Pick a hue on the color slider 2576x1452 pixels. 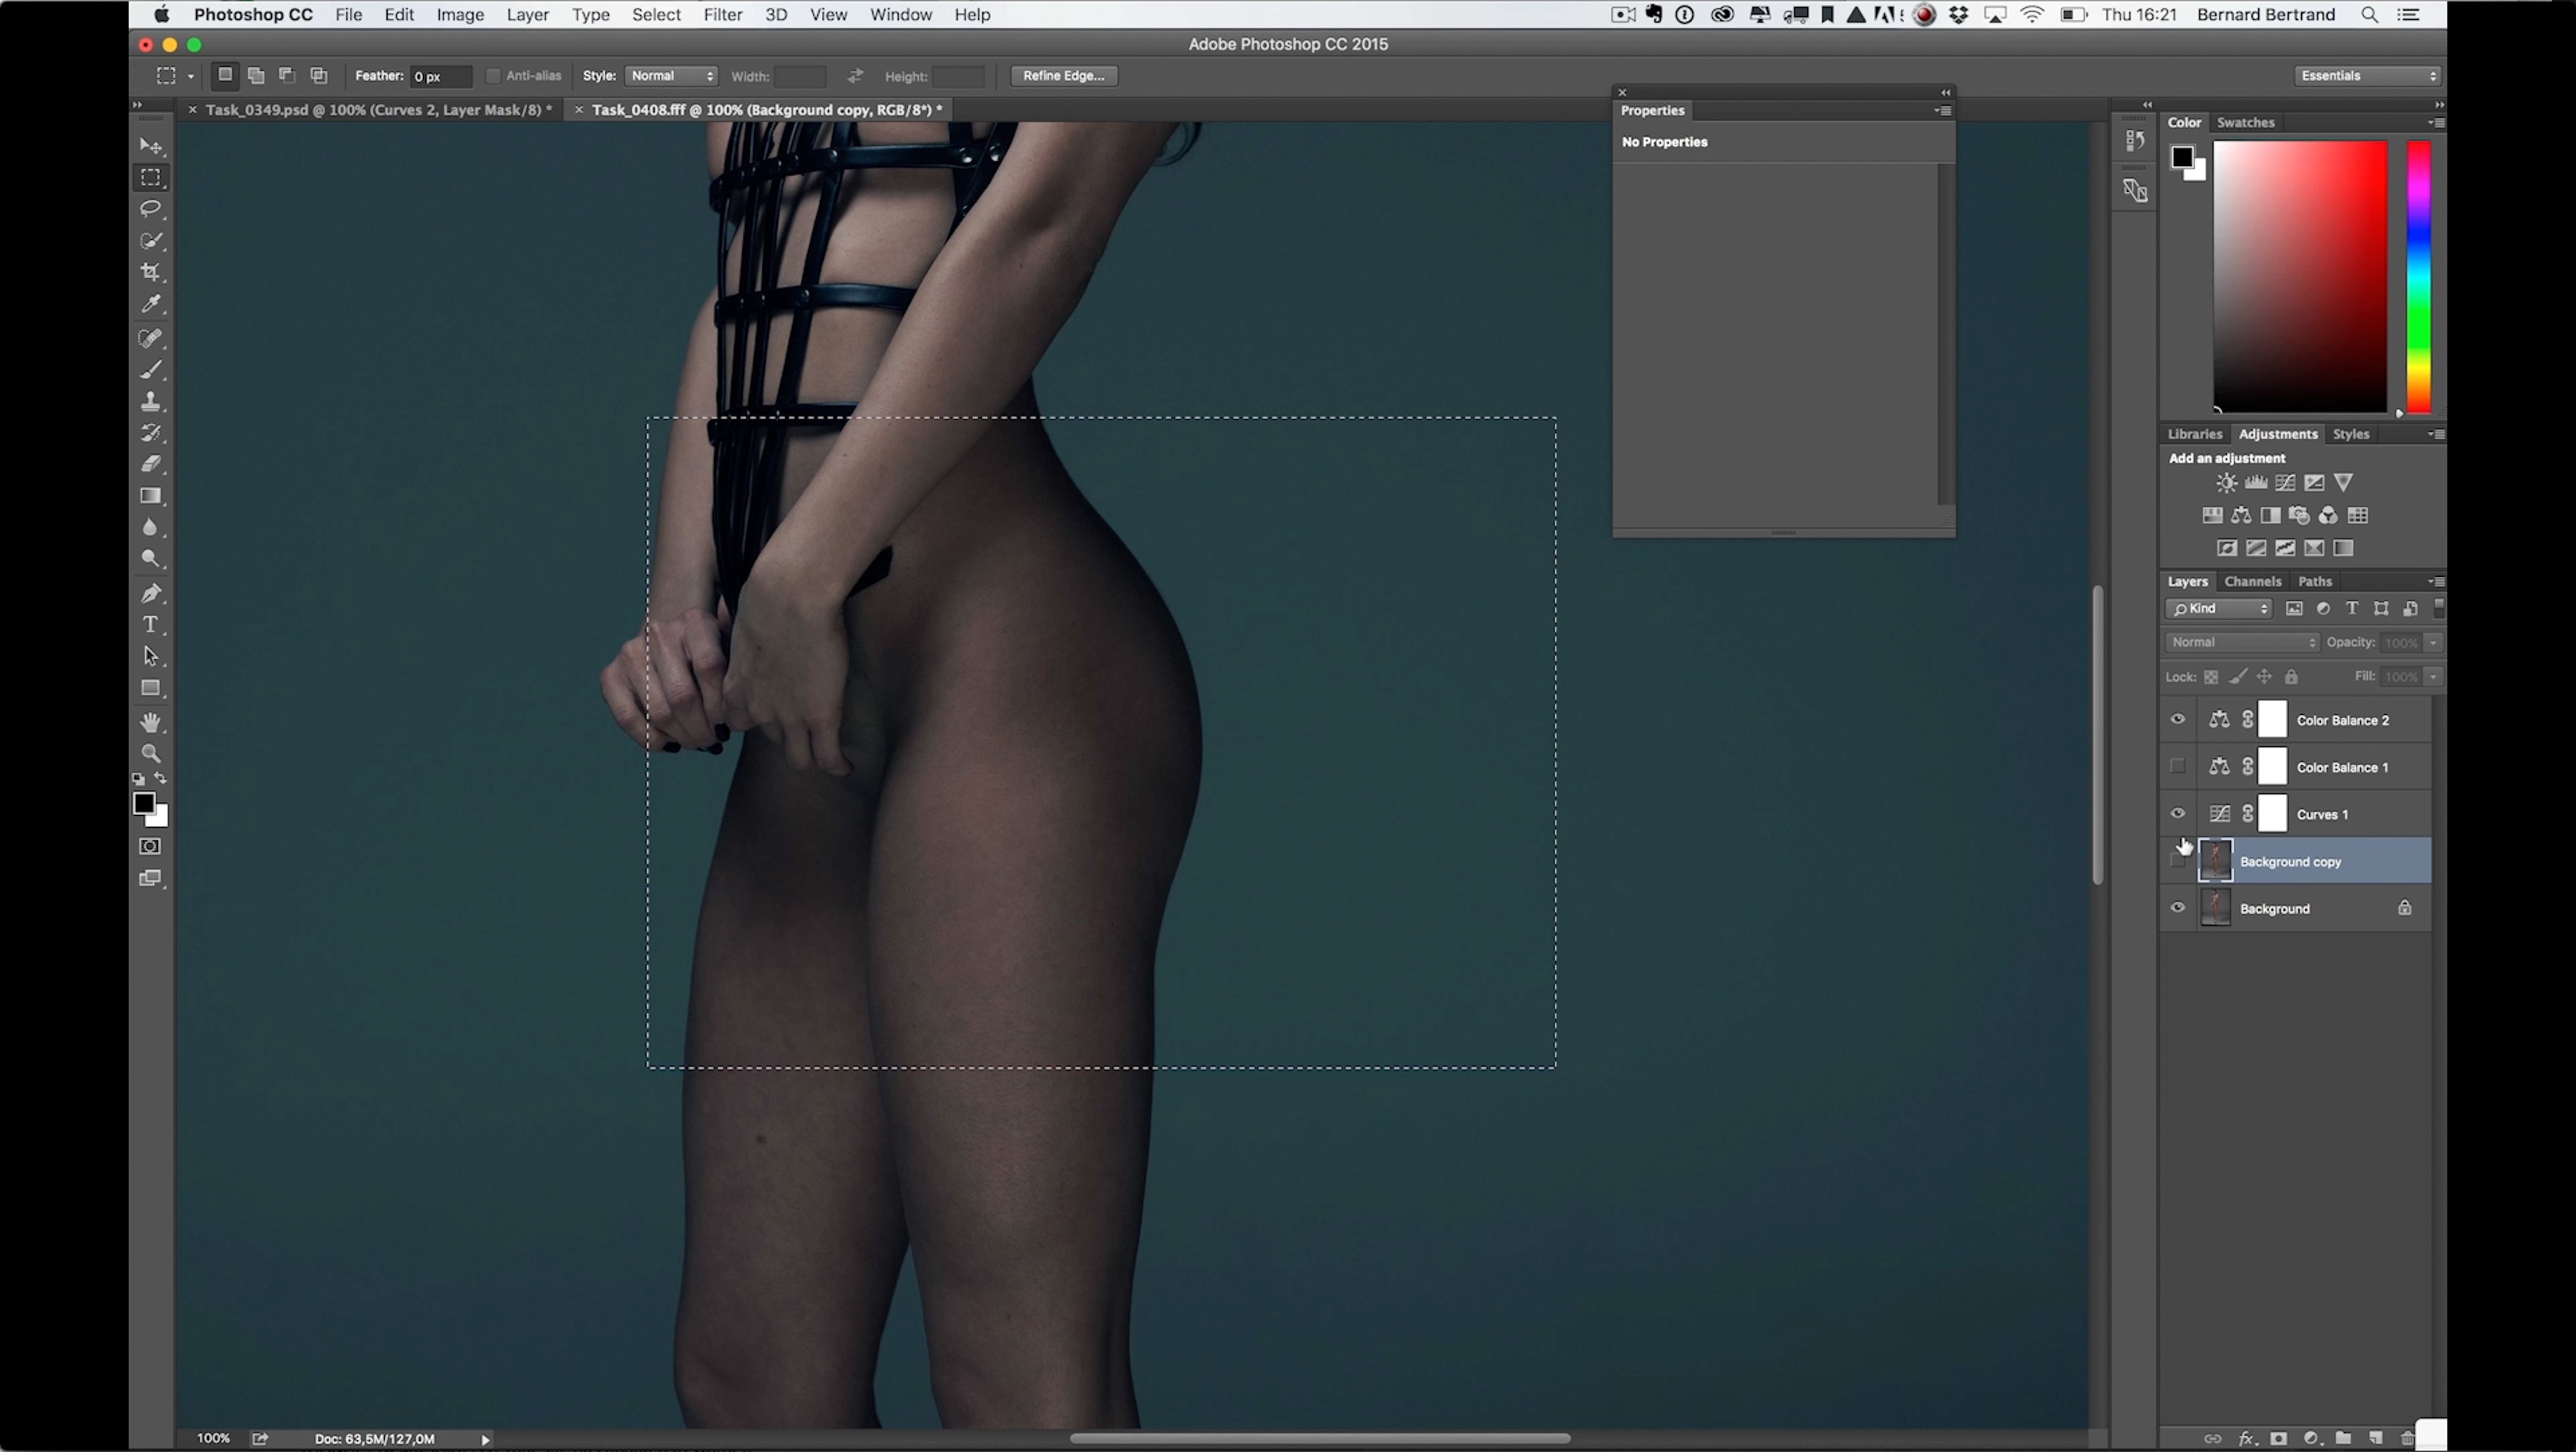2418,277
